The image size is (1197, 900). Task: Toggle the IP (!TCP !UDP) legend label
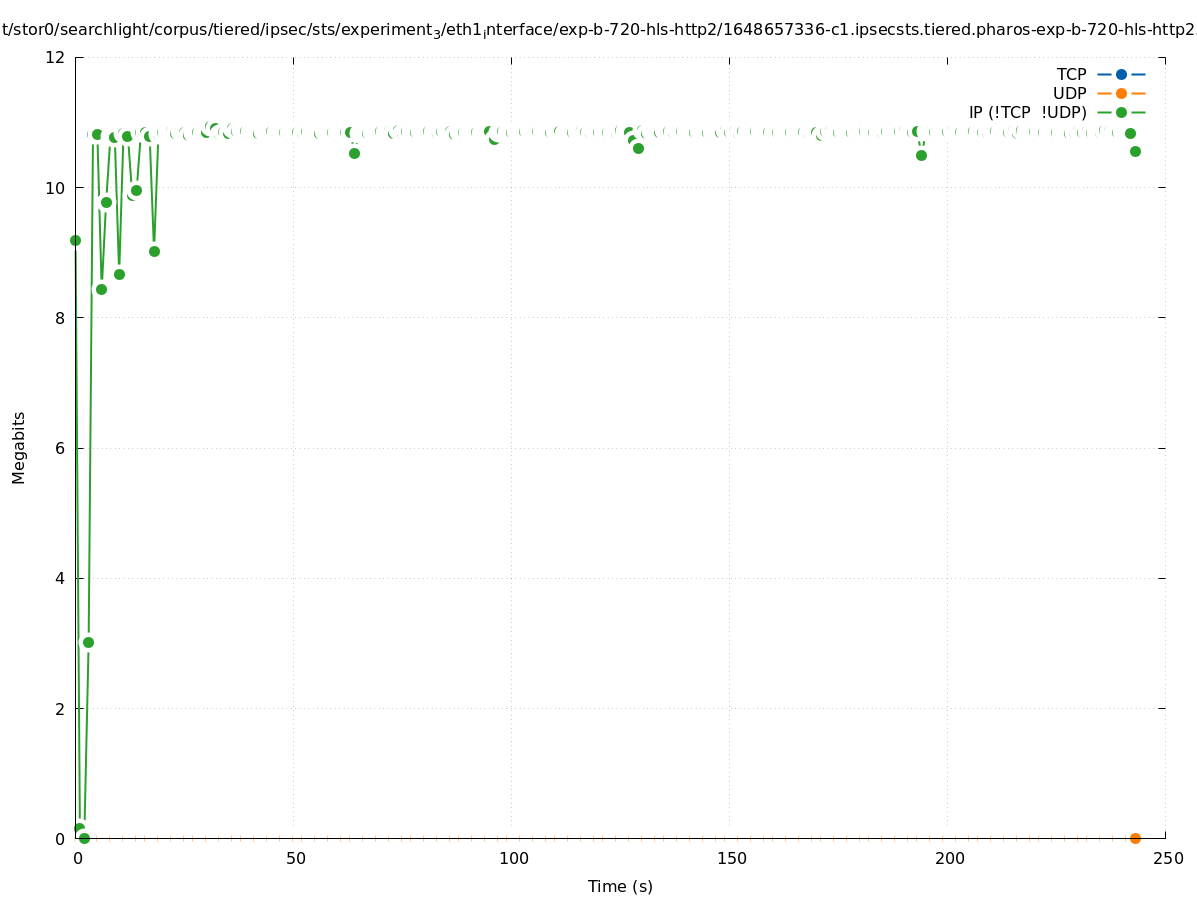[1027, 112]
